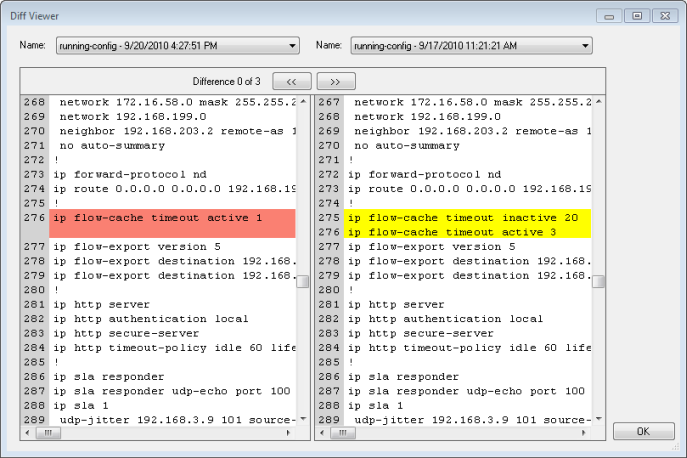Click left line 286 'ip sla responder'
Image resolution: width=687 pixels, height=458 pixels.
pos(109,377)
